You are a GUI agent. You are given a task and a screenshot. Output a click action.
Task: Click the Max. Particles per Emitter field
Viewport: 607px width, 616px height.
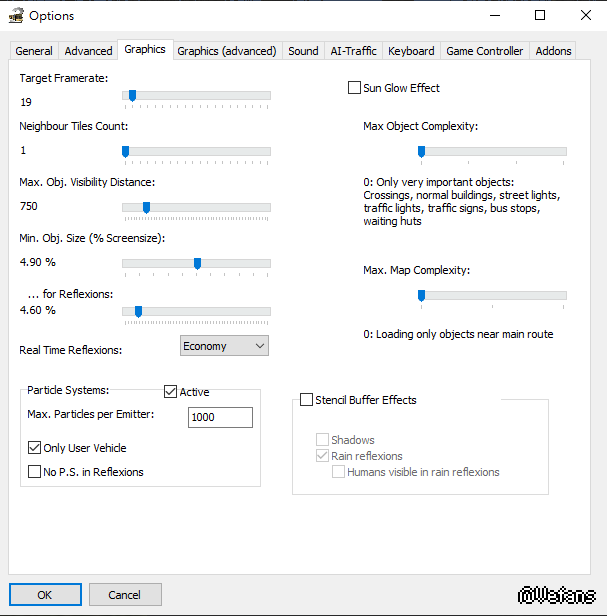[220, 417]
